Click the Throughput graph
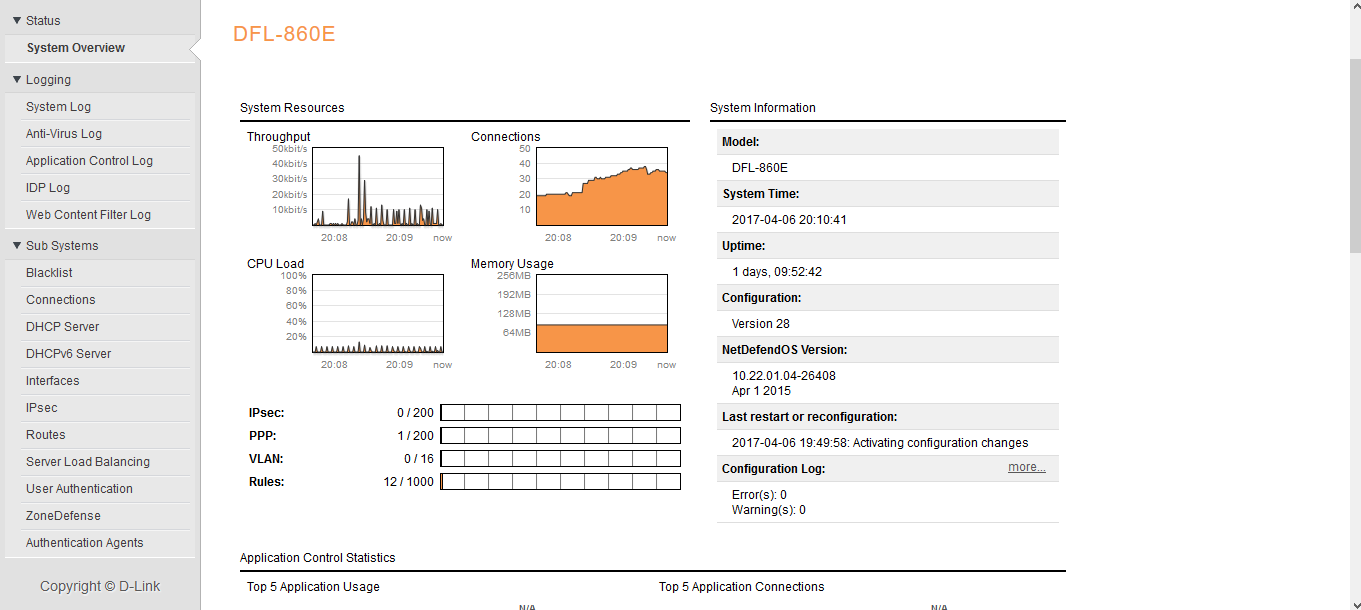 tap(378, 187)
